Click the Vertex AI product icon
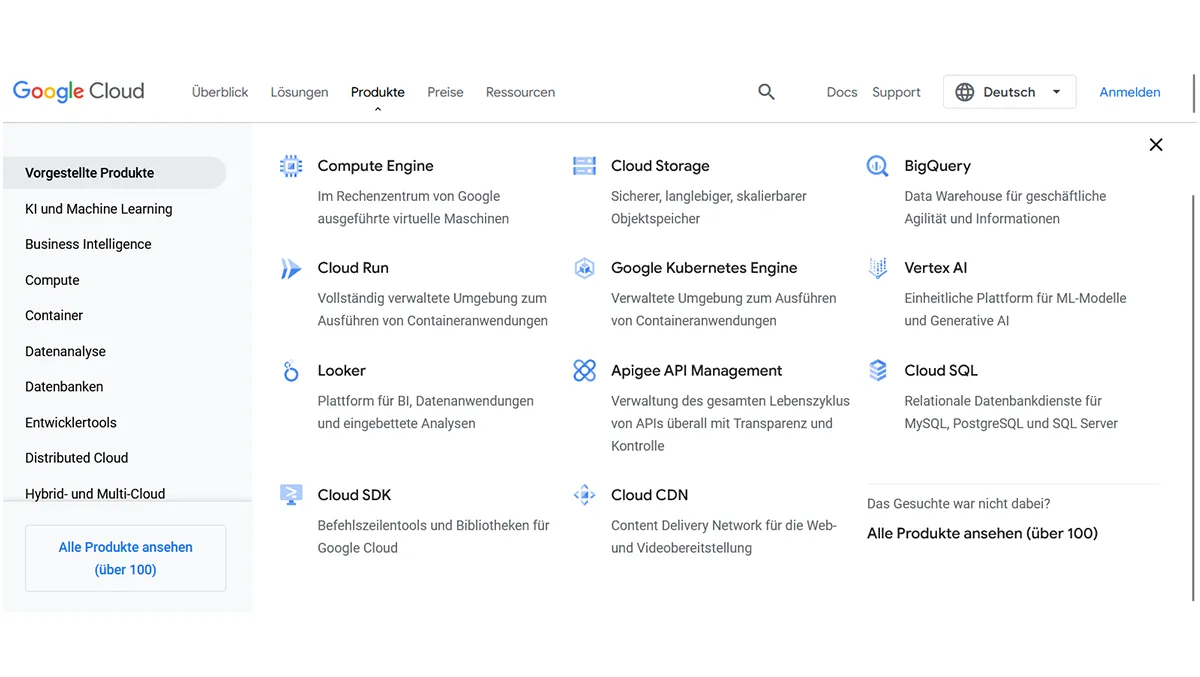The image size is (1200, 677). (878, 268)
